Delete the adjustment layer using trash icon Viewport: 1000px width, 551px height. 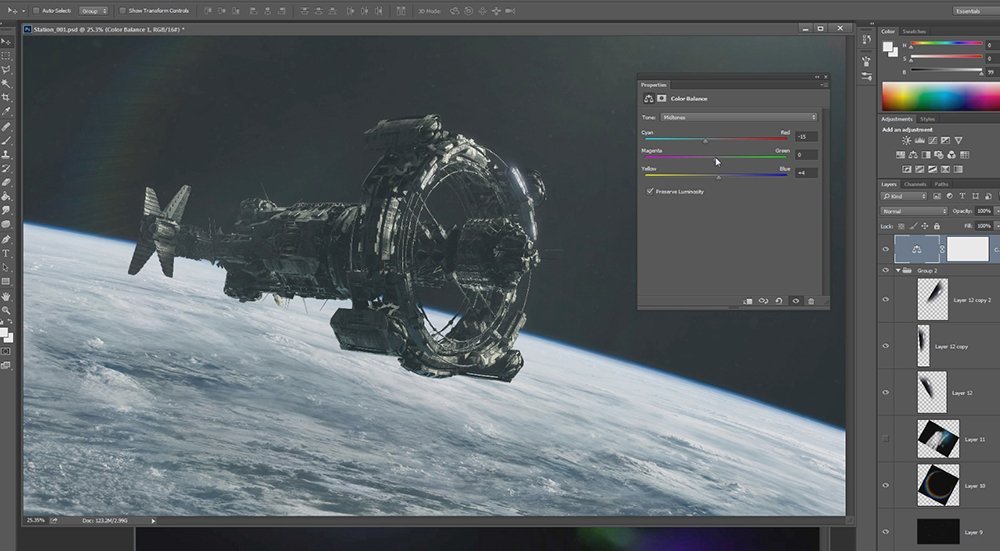(811, 300)
